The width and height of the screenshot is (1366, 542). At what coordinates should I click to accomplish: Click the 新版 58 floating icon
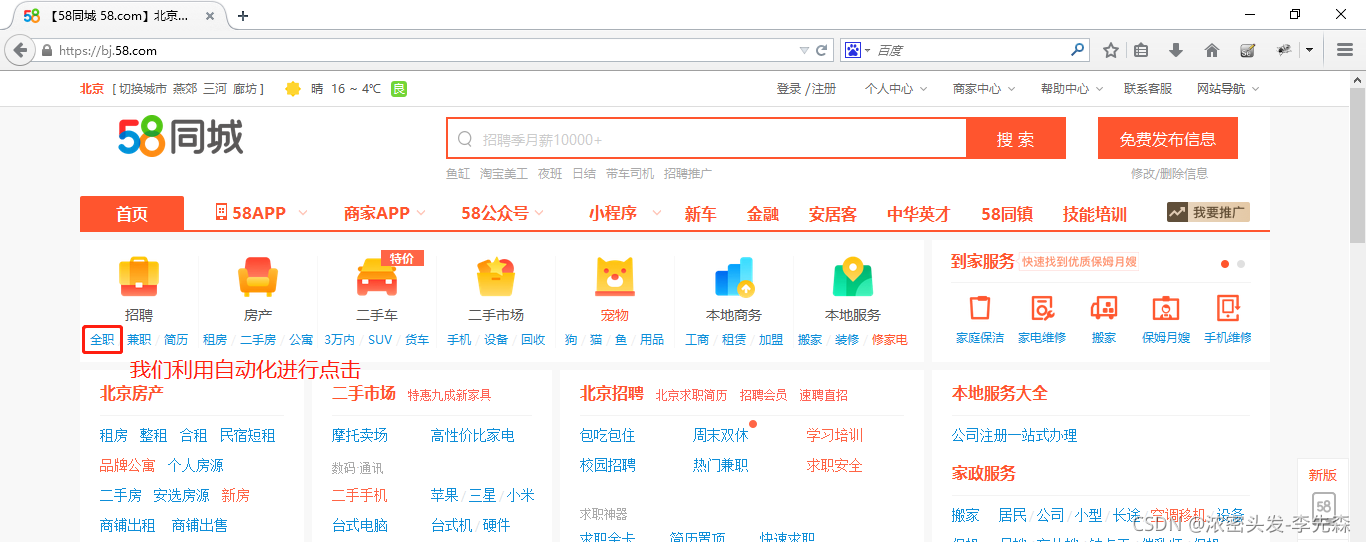[1323, 505]
